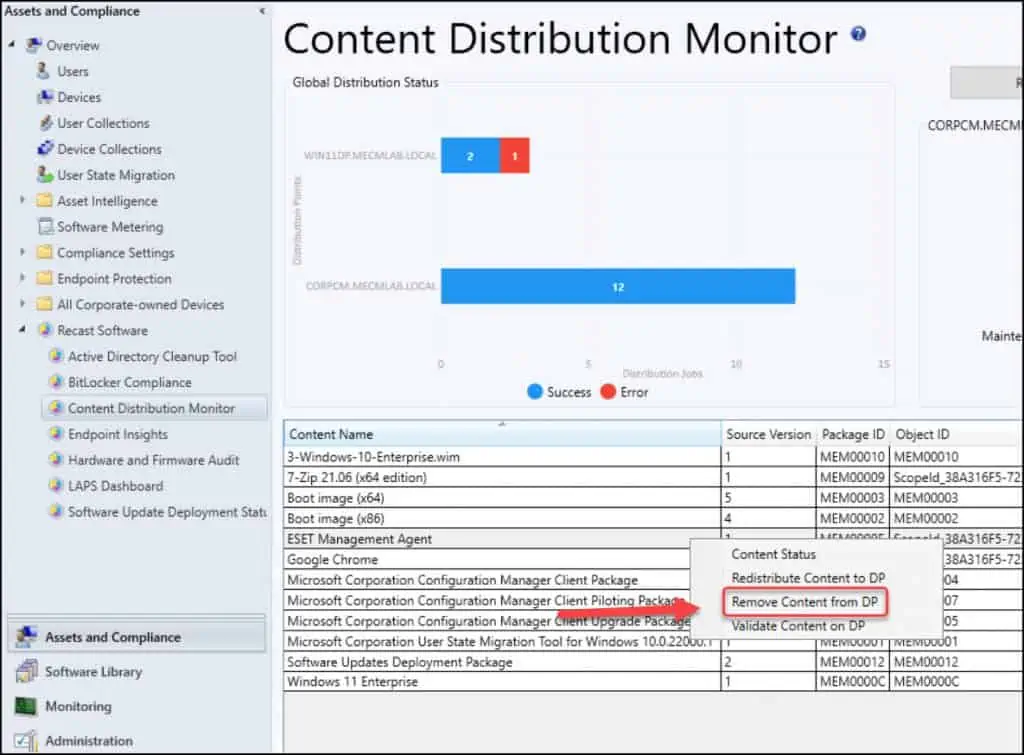Click the red error segment showing 1
Image resolution: width=1024 pixels, height=755 pixels.
coord(515,155)
